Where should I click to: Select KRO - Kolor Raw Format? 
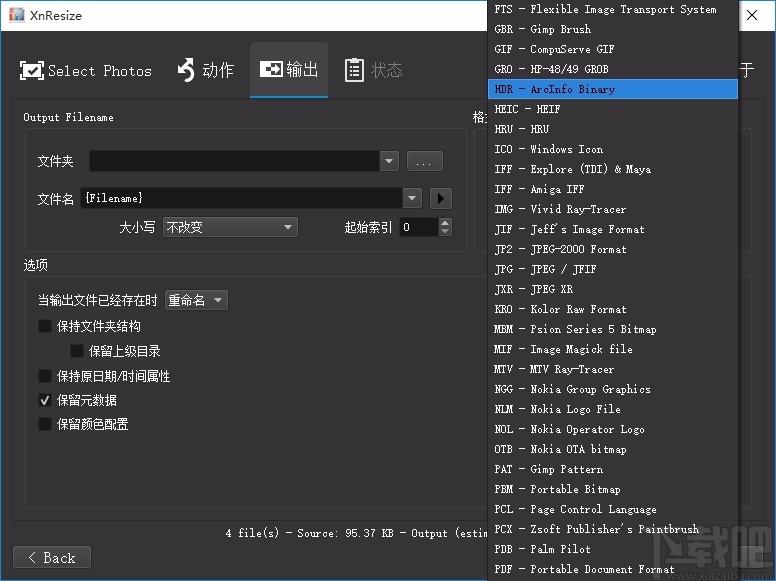tap(613, 309)
